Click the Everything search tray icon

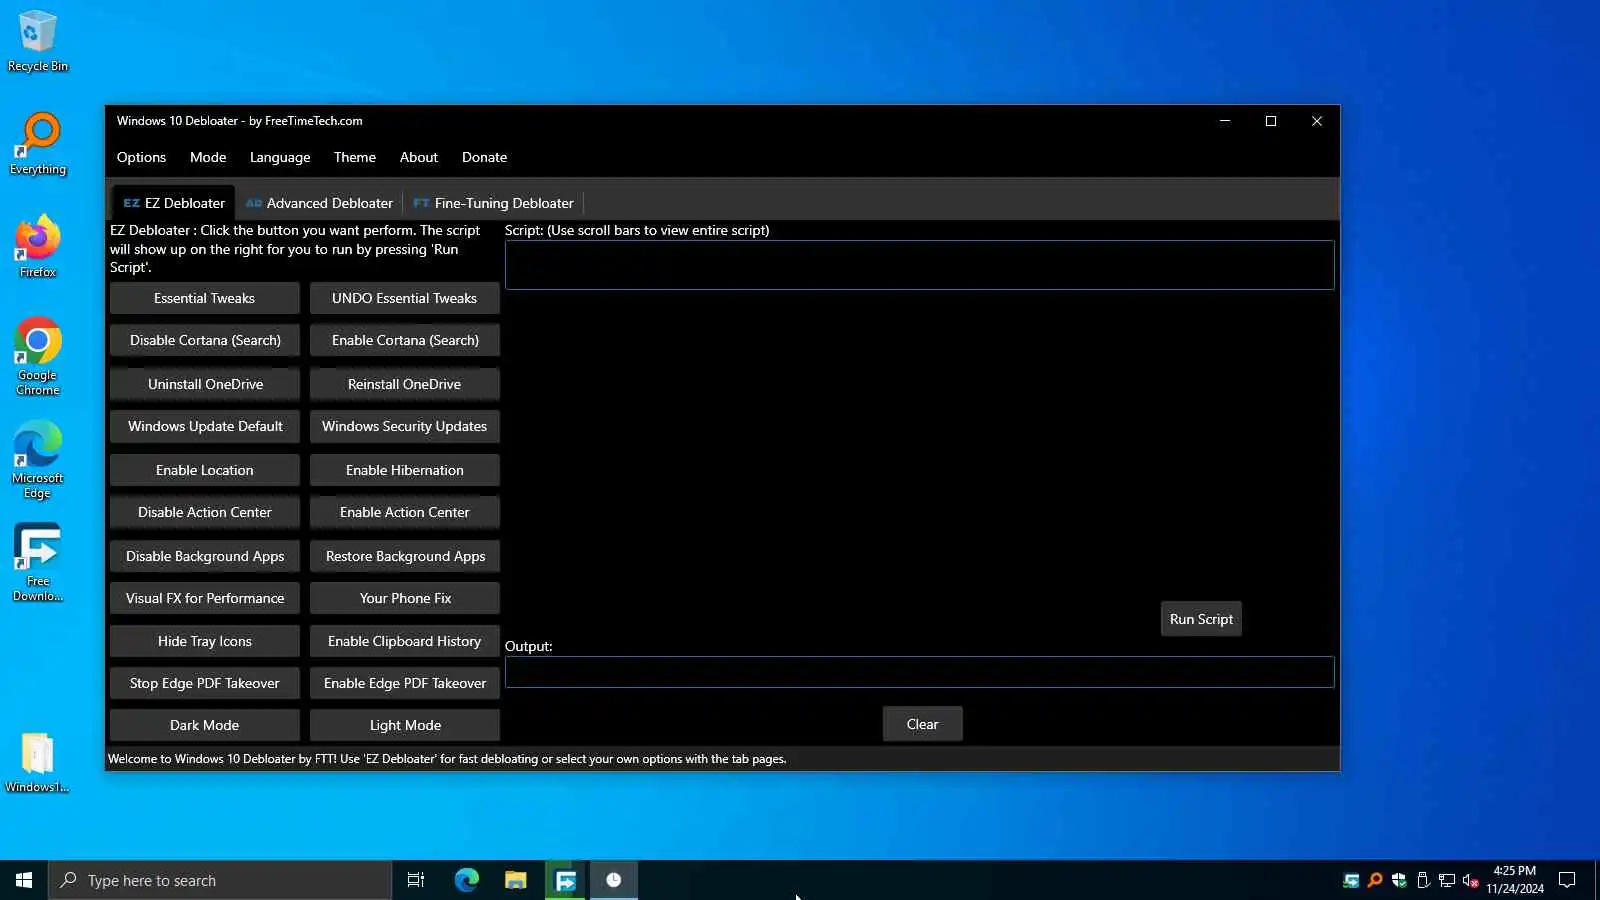[1375, 880]
